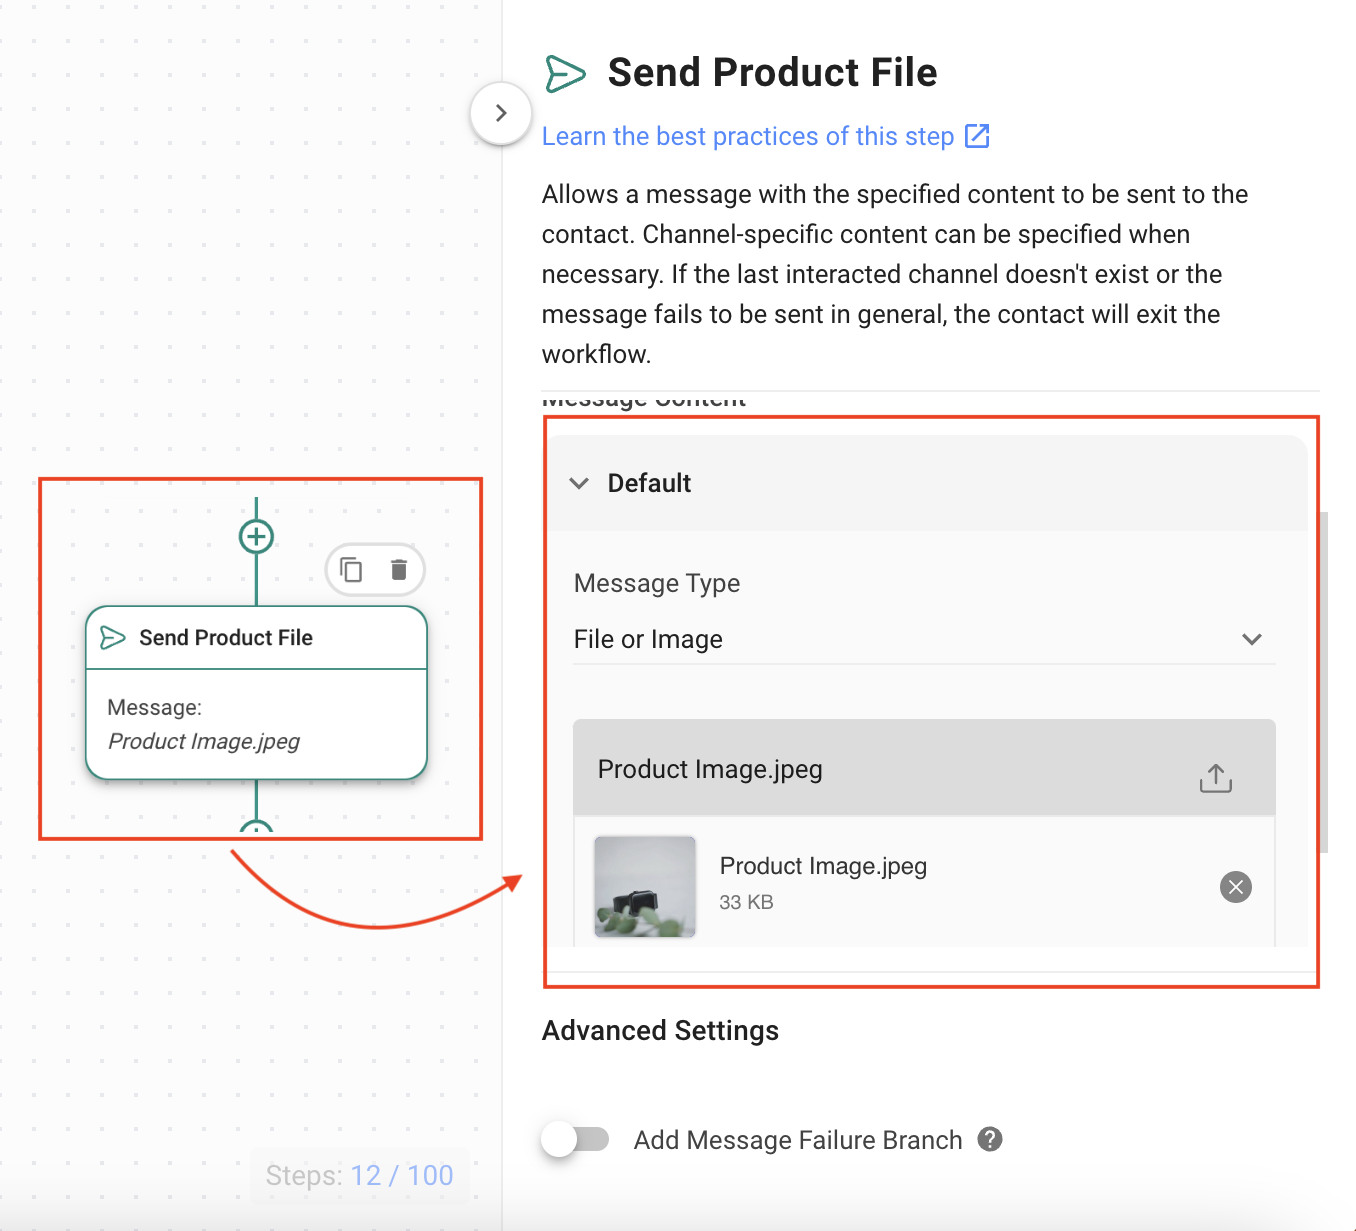The image size is (1356, 1231).
Task: Click the Steps 12/100 counter
Action: [x=359, y=1175]
